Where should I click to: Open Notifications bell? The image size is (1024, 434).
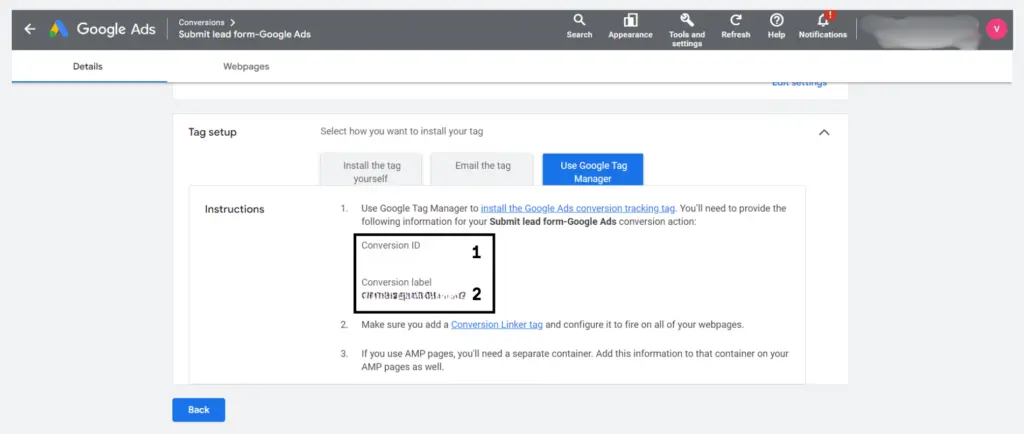coord(823,26)
